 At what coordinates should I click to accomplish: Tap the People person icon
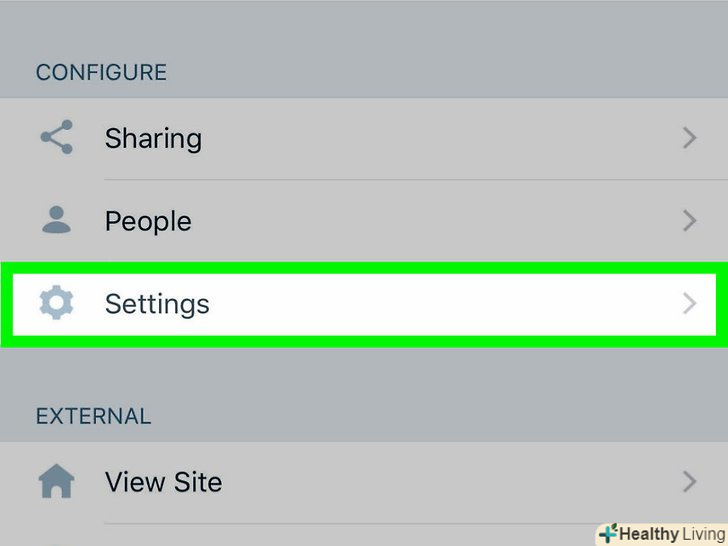(x=56, y=220)
